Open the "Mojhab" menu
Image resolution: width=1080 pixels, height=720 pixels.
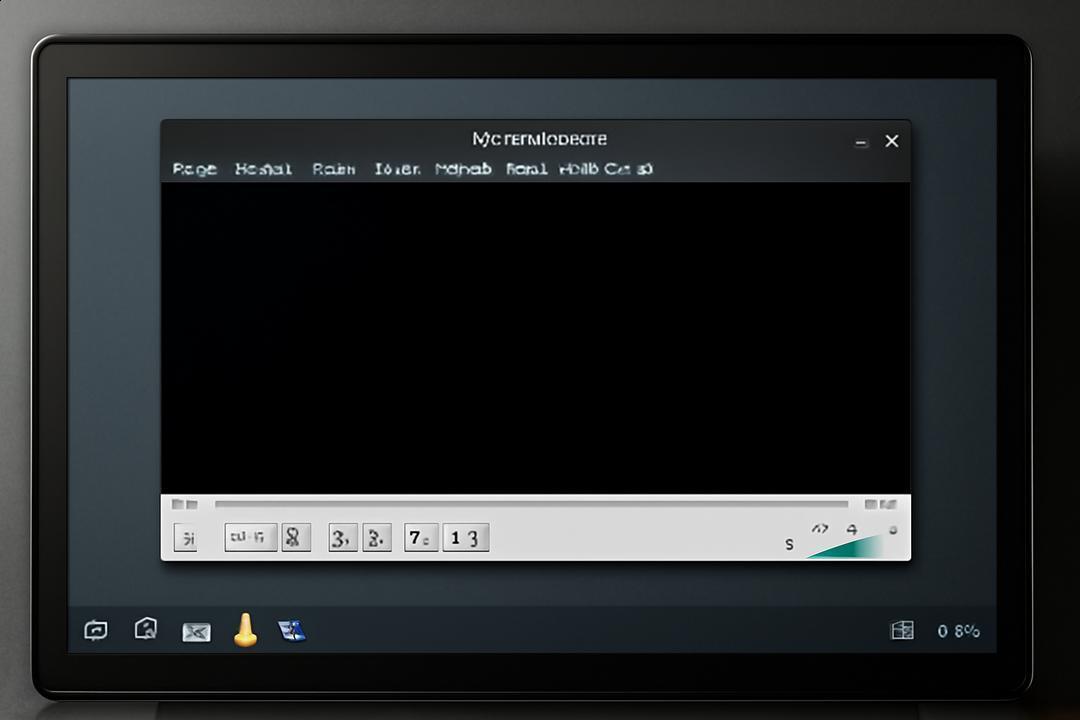[x=463, y=169]
